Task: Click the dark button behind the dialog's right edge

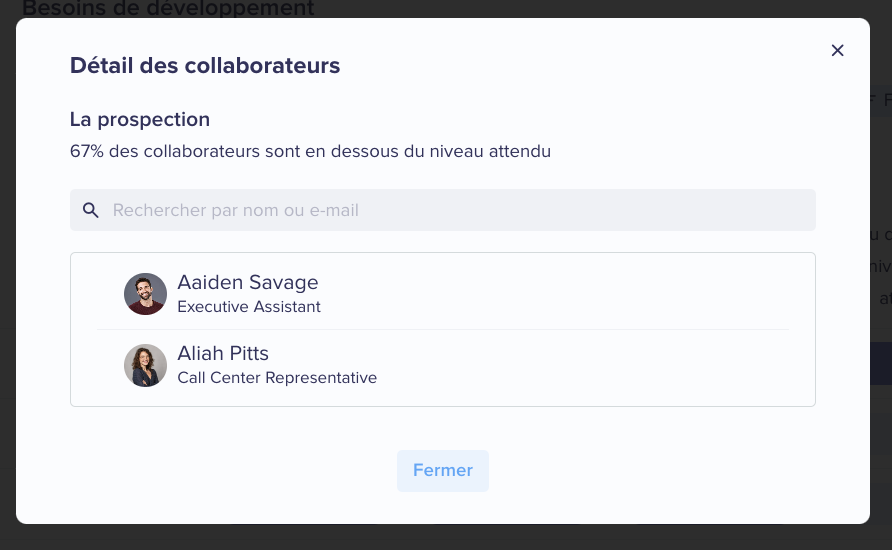Action: pyautogui.click(x=881, y=363)
